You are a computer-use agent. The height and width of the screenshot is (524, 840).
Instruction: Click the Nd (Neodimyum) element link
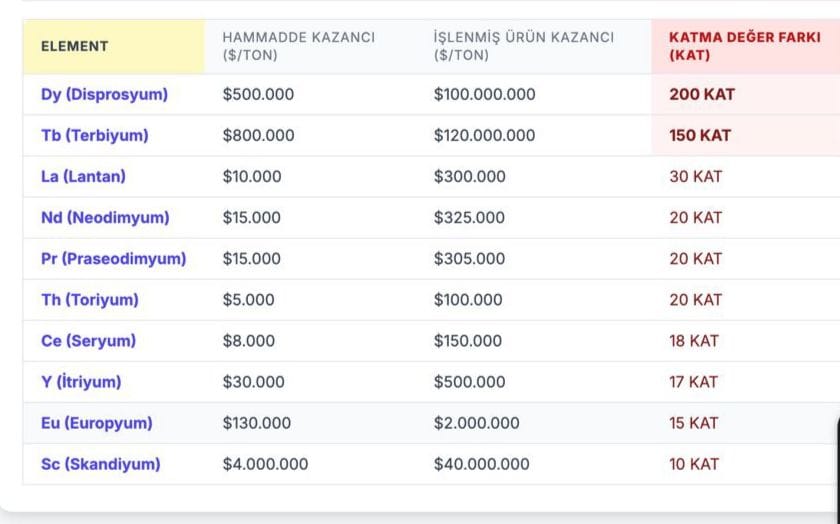coord(105,218)
